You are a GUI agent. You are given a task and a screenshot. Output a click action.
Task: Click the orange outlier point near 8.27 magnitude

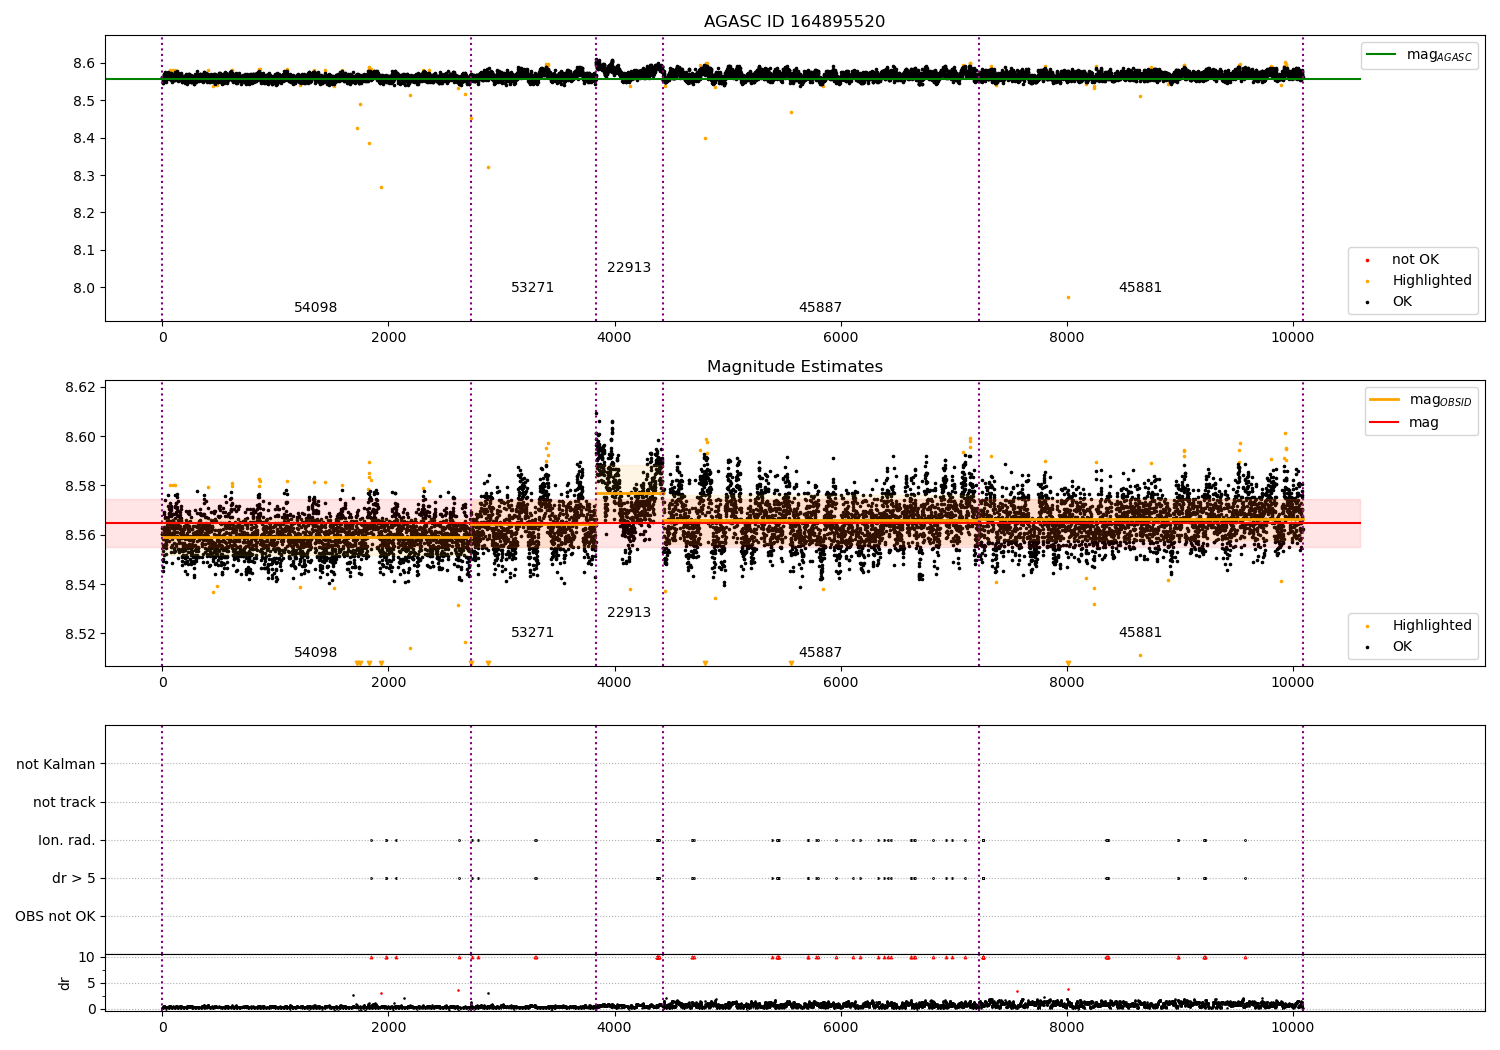click(381, 187)
